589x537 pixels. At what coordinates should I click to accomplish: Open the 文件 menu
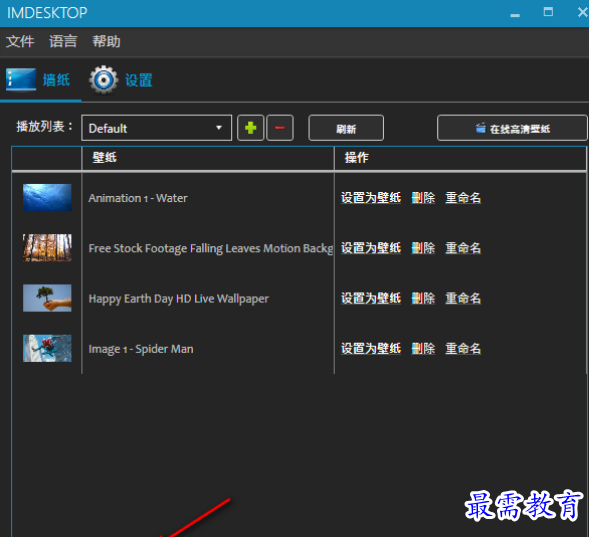click(20, 41)
